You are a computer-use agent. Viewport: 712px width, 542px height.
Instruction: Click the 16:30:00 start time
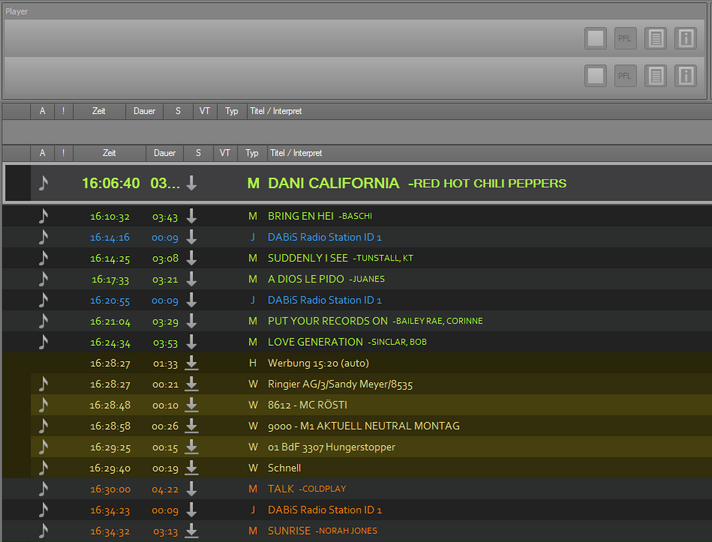click(110, 489)
